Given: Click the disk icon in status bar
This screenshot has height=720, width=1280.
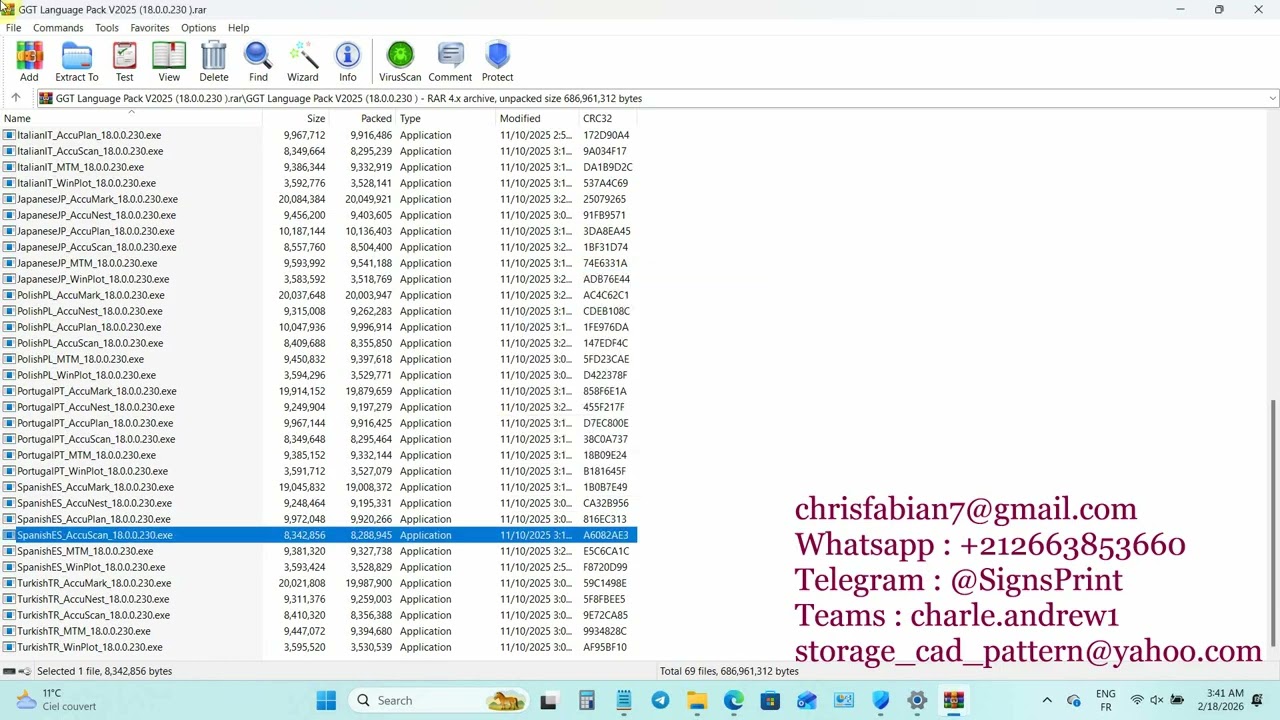Looking at the screenshot, I should pyautogui.click(x=9, y=671).
